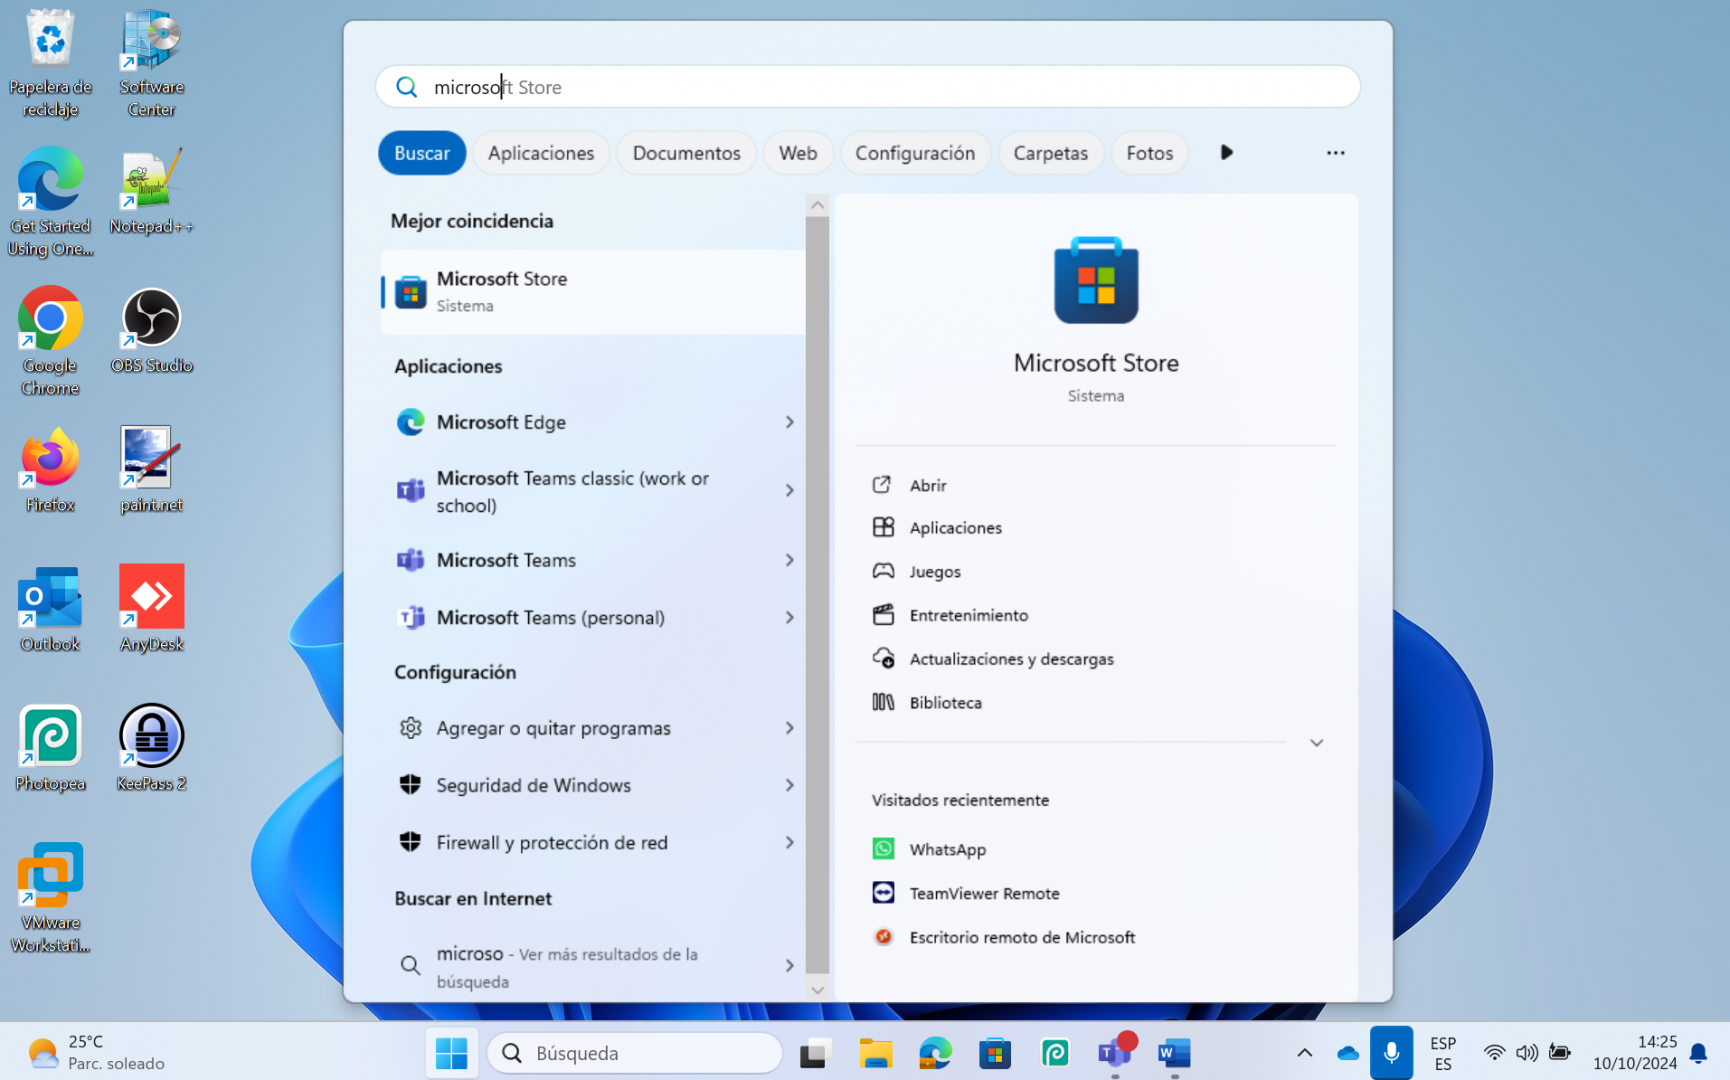Select the Documentos filter tab
Viewport: 1730px width, 1080px height.
tap(686, 153)
